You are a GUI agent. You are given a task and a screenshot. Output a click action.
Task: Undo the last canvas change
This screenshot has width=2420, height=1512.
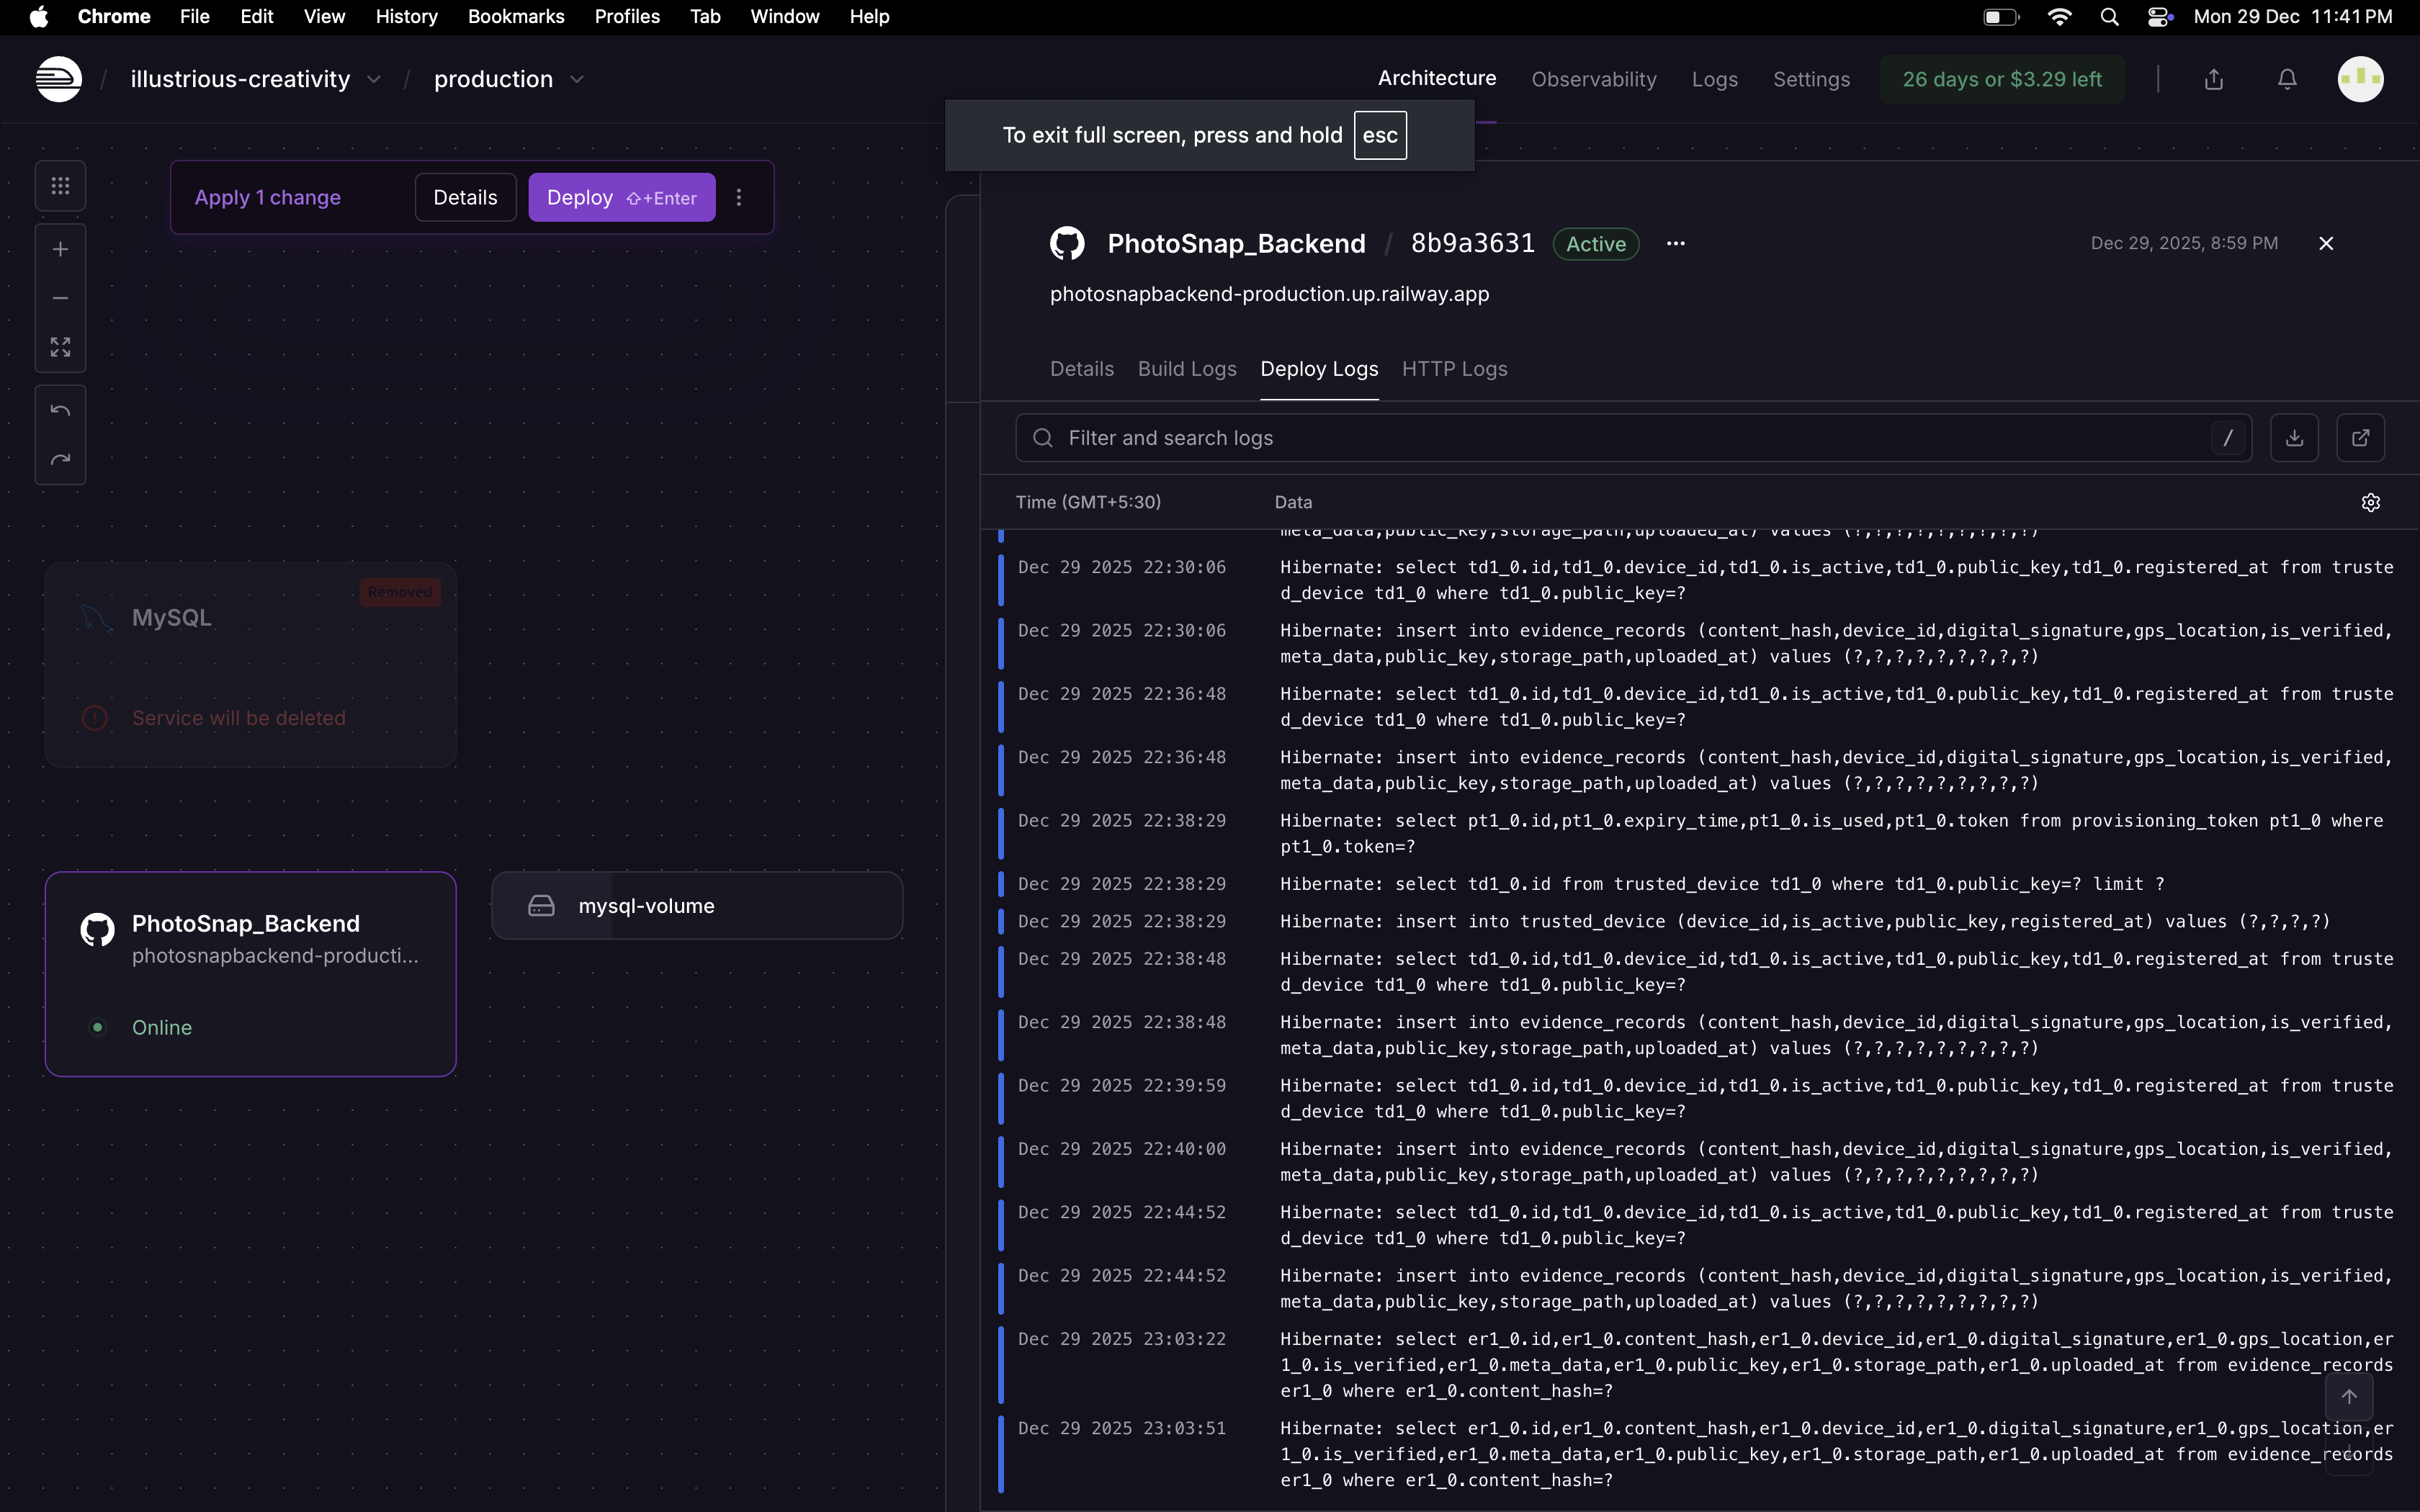point(60,411)
